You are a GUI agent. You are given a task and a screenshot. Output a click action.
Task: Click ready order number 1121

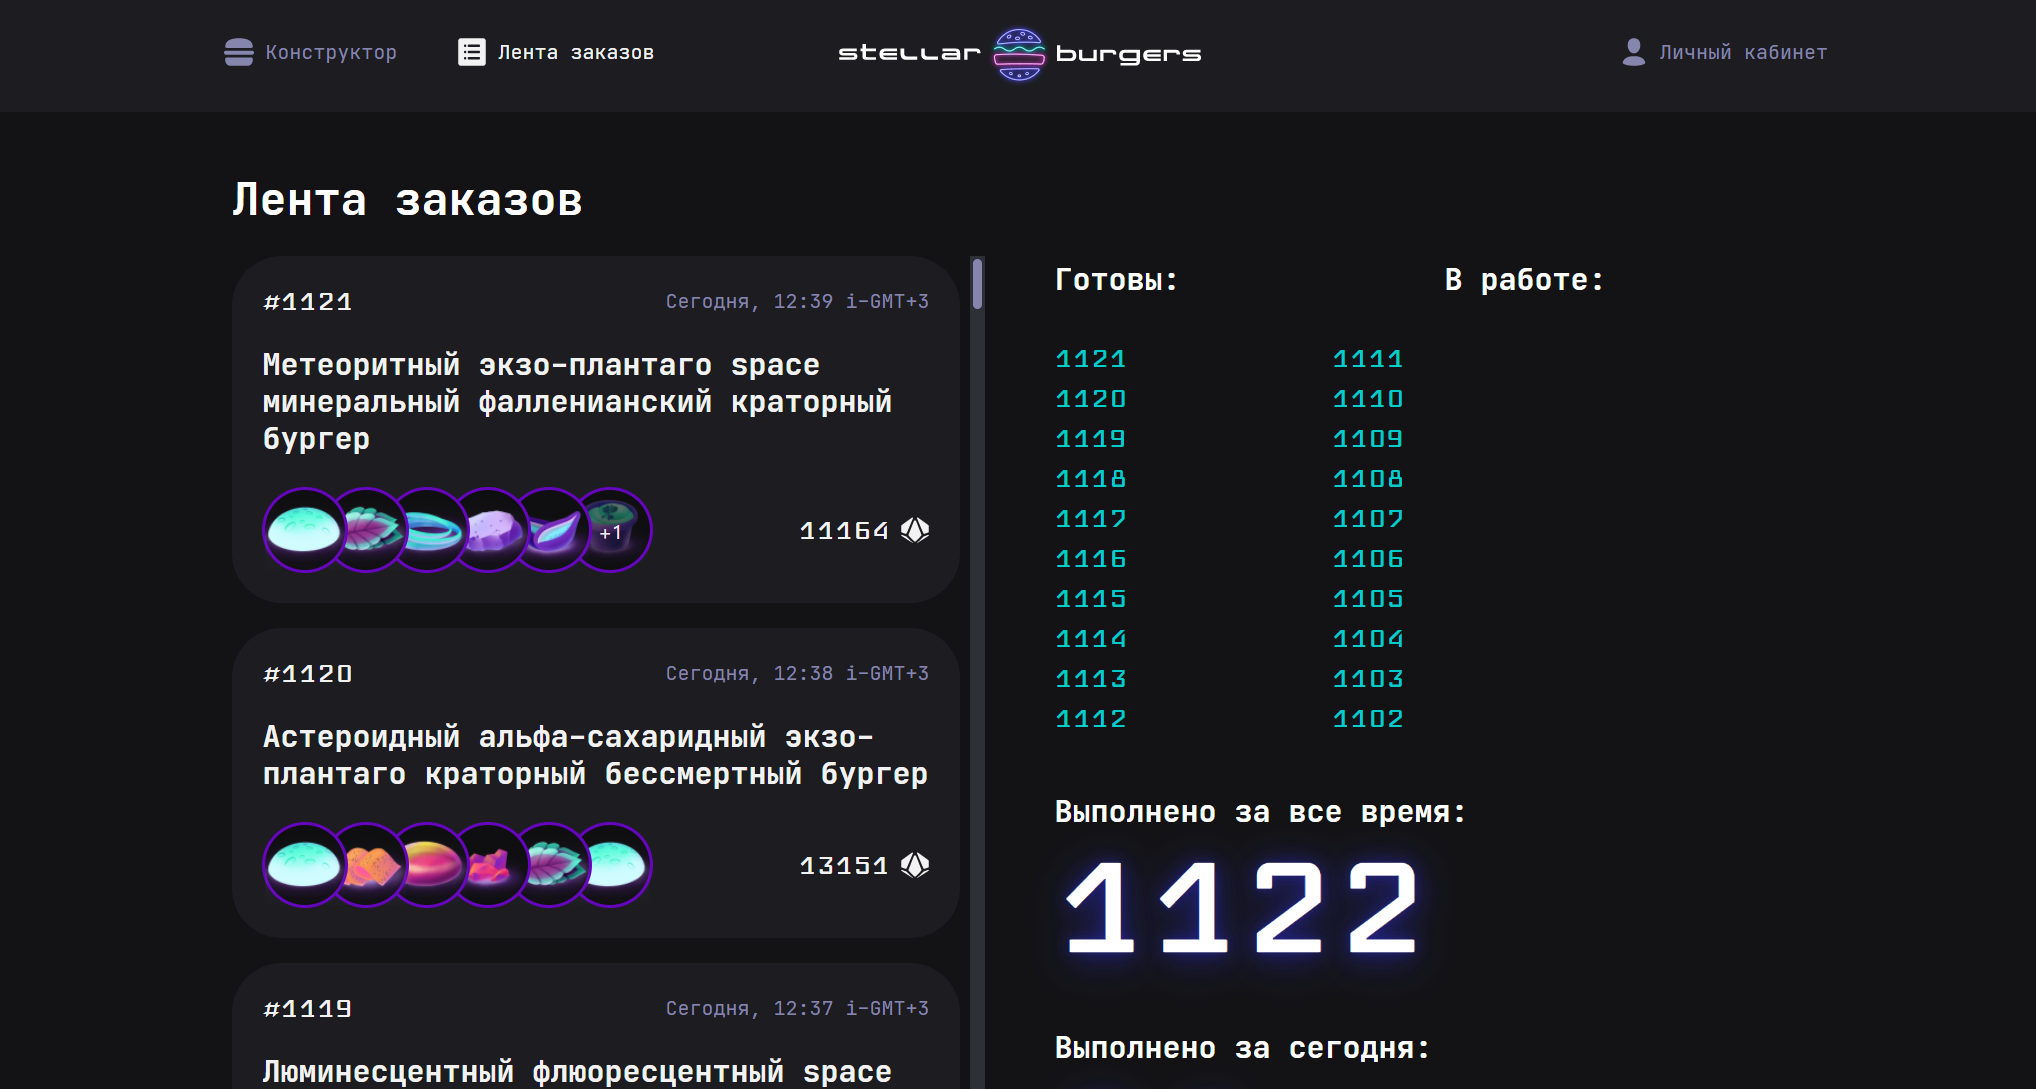[1091, 359]
